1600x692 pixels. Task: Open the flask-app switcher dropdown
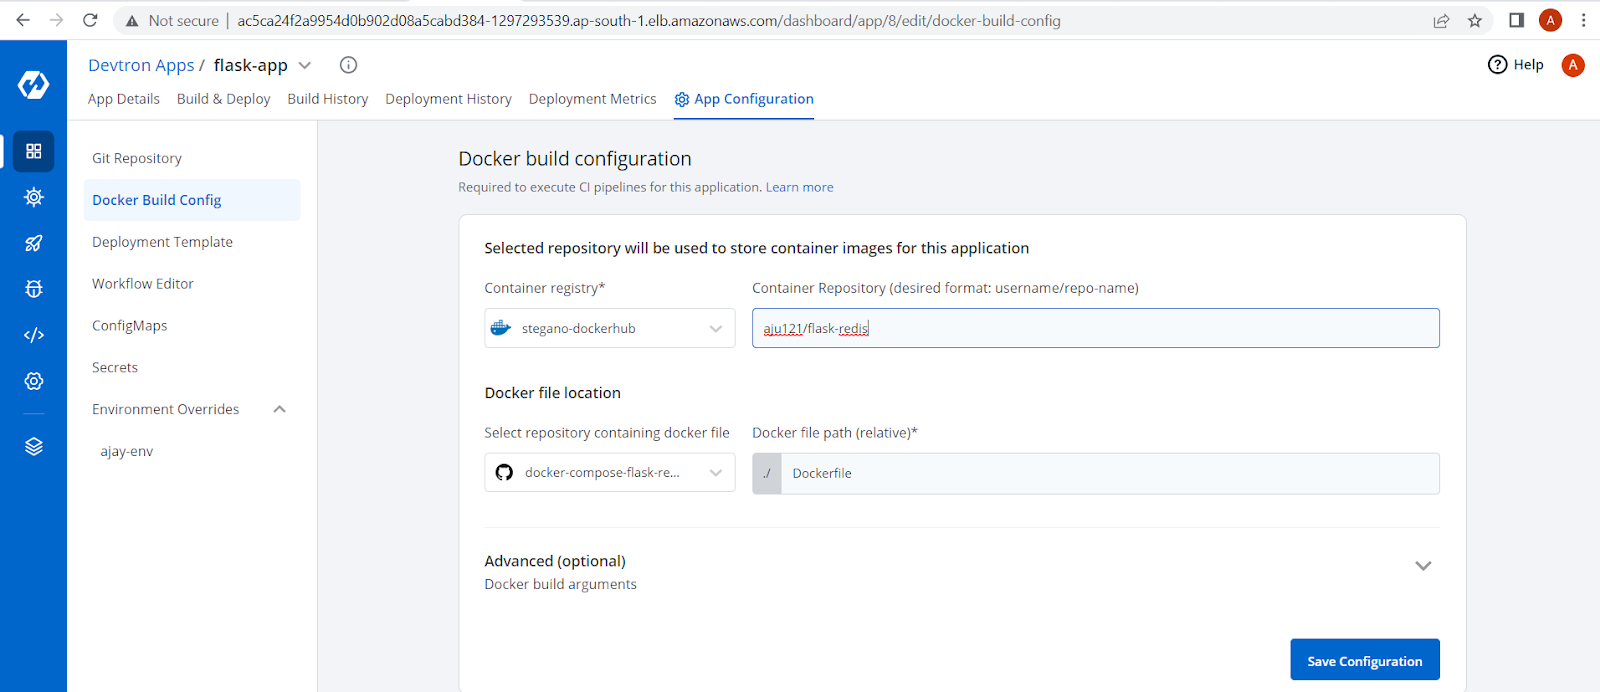[x=305, y=66]
